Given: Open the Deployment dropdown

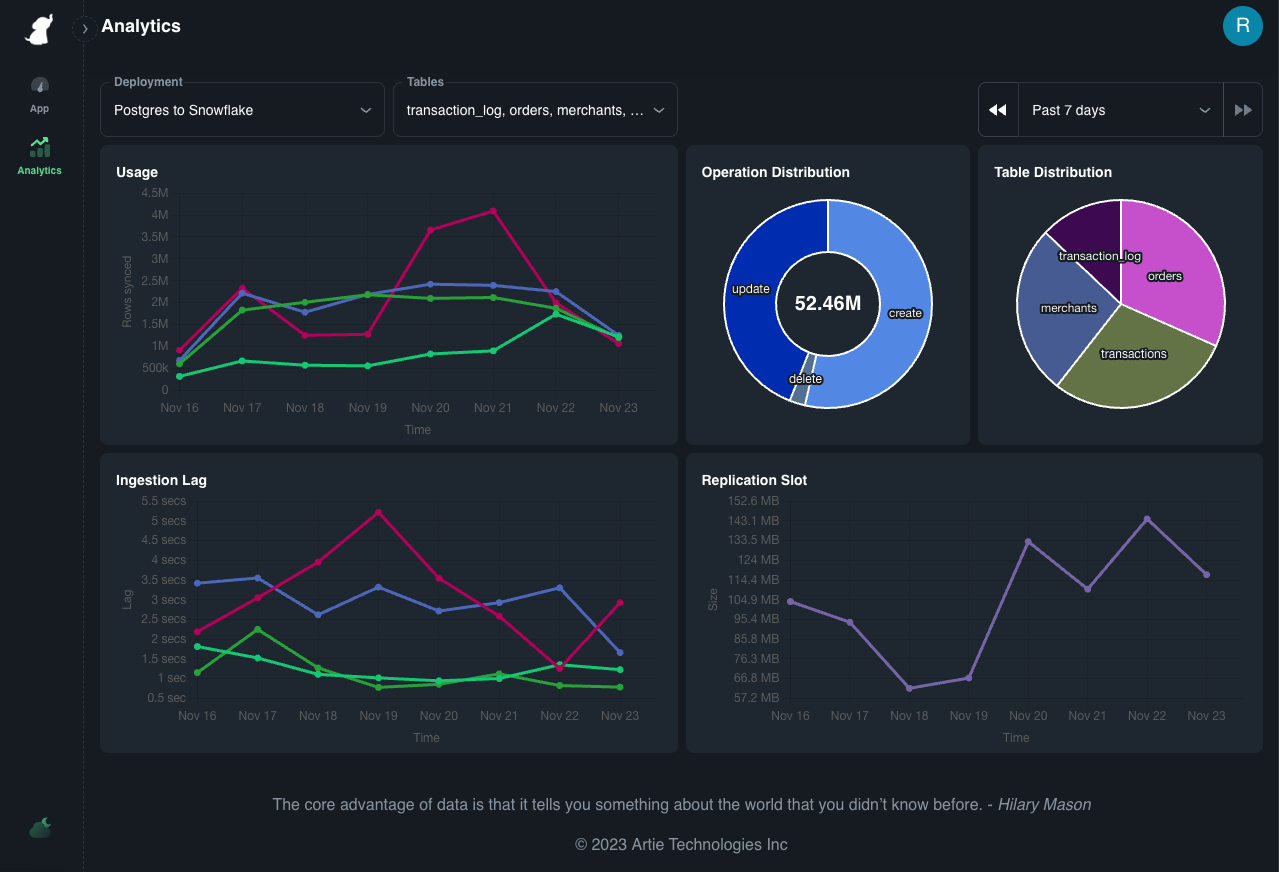Looking at the screenshot, I should click(242, 110).
